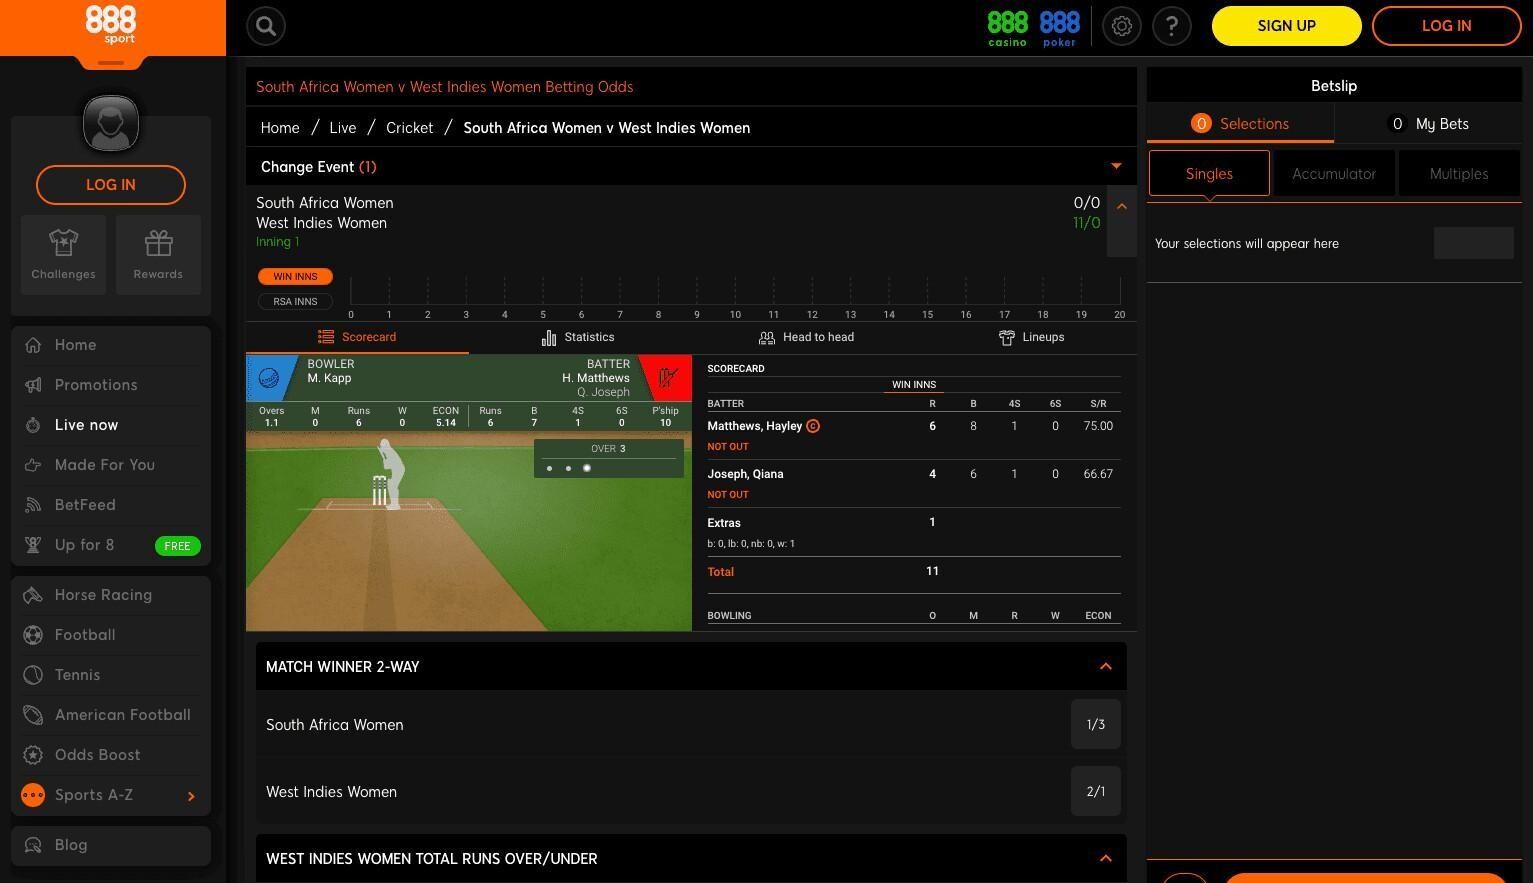Click the Odds Boost icon
The height and width of the screenshot is (883, 1533).
tap(33, 755)
